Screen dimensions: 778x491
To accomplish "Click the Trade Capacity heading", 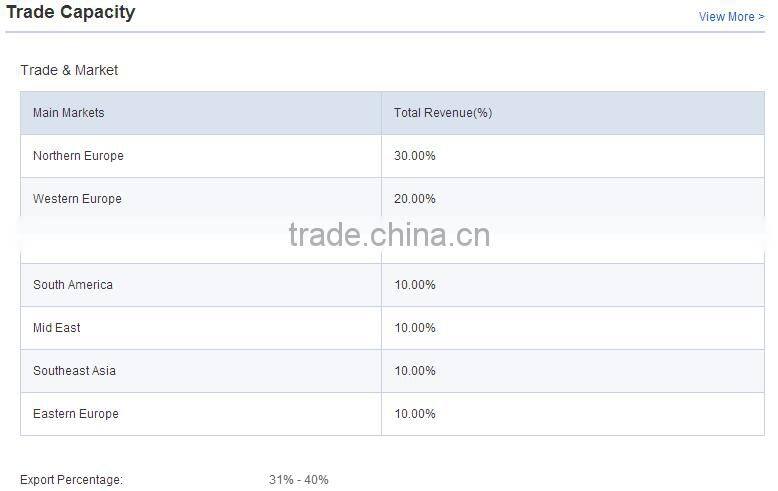I will coord(71,13).
